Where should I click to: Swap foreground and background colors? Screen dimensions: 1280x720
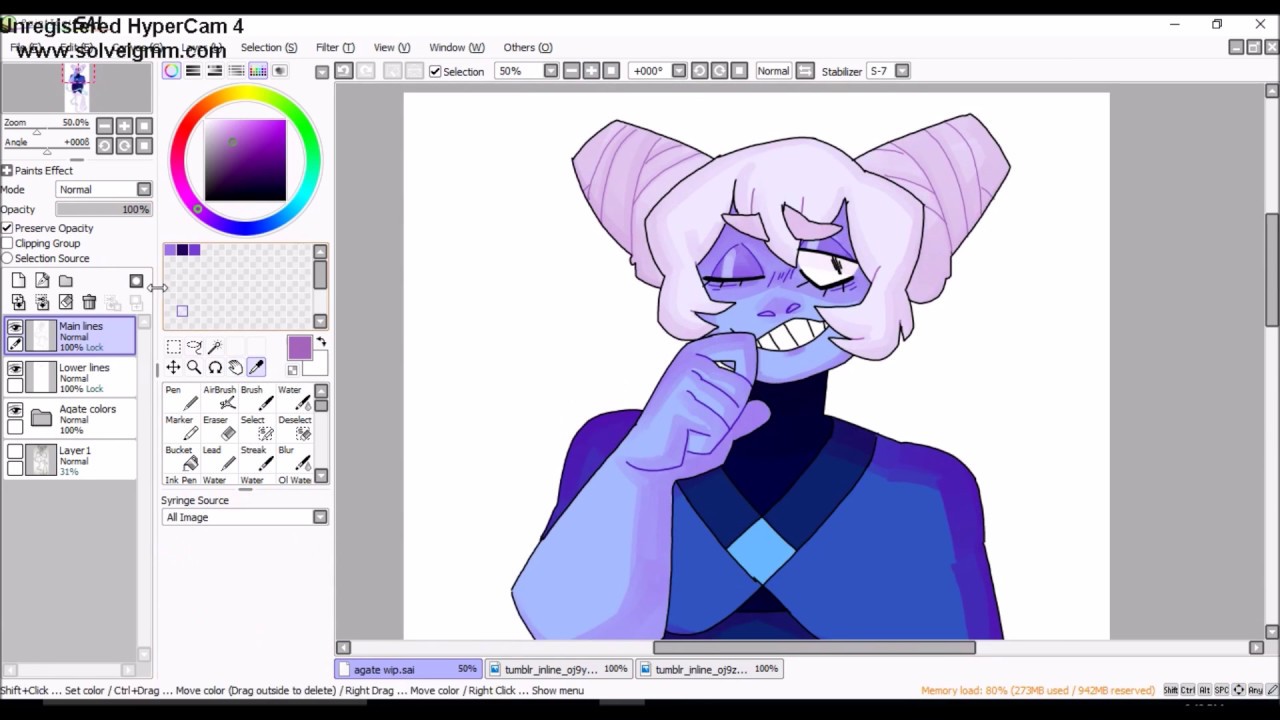coord(322,343)
